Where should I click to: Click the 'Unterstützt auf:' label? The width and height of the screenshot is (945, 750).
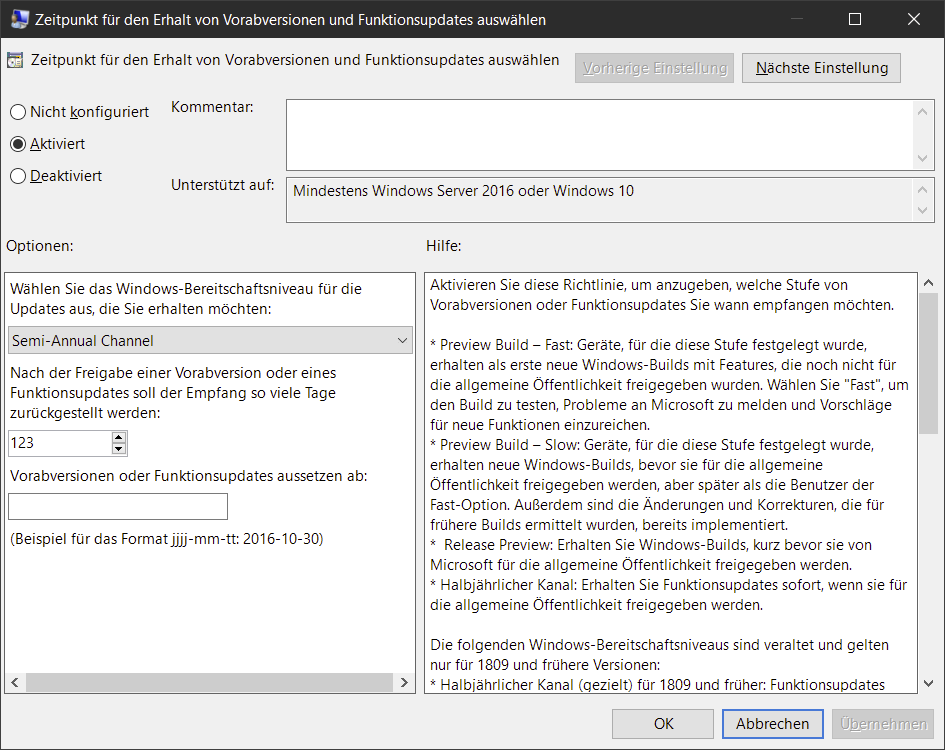pyautogui.click(x=222, y=185)
